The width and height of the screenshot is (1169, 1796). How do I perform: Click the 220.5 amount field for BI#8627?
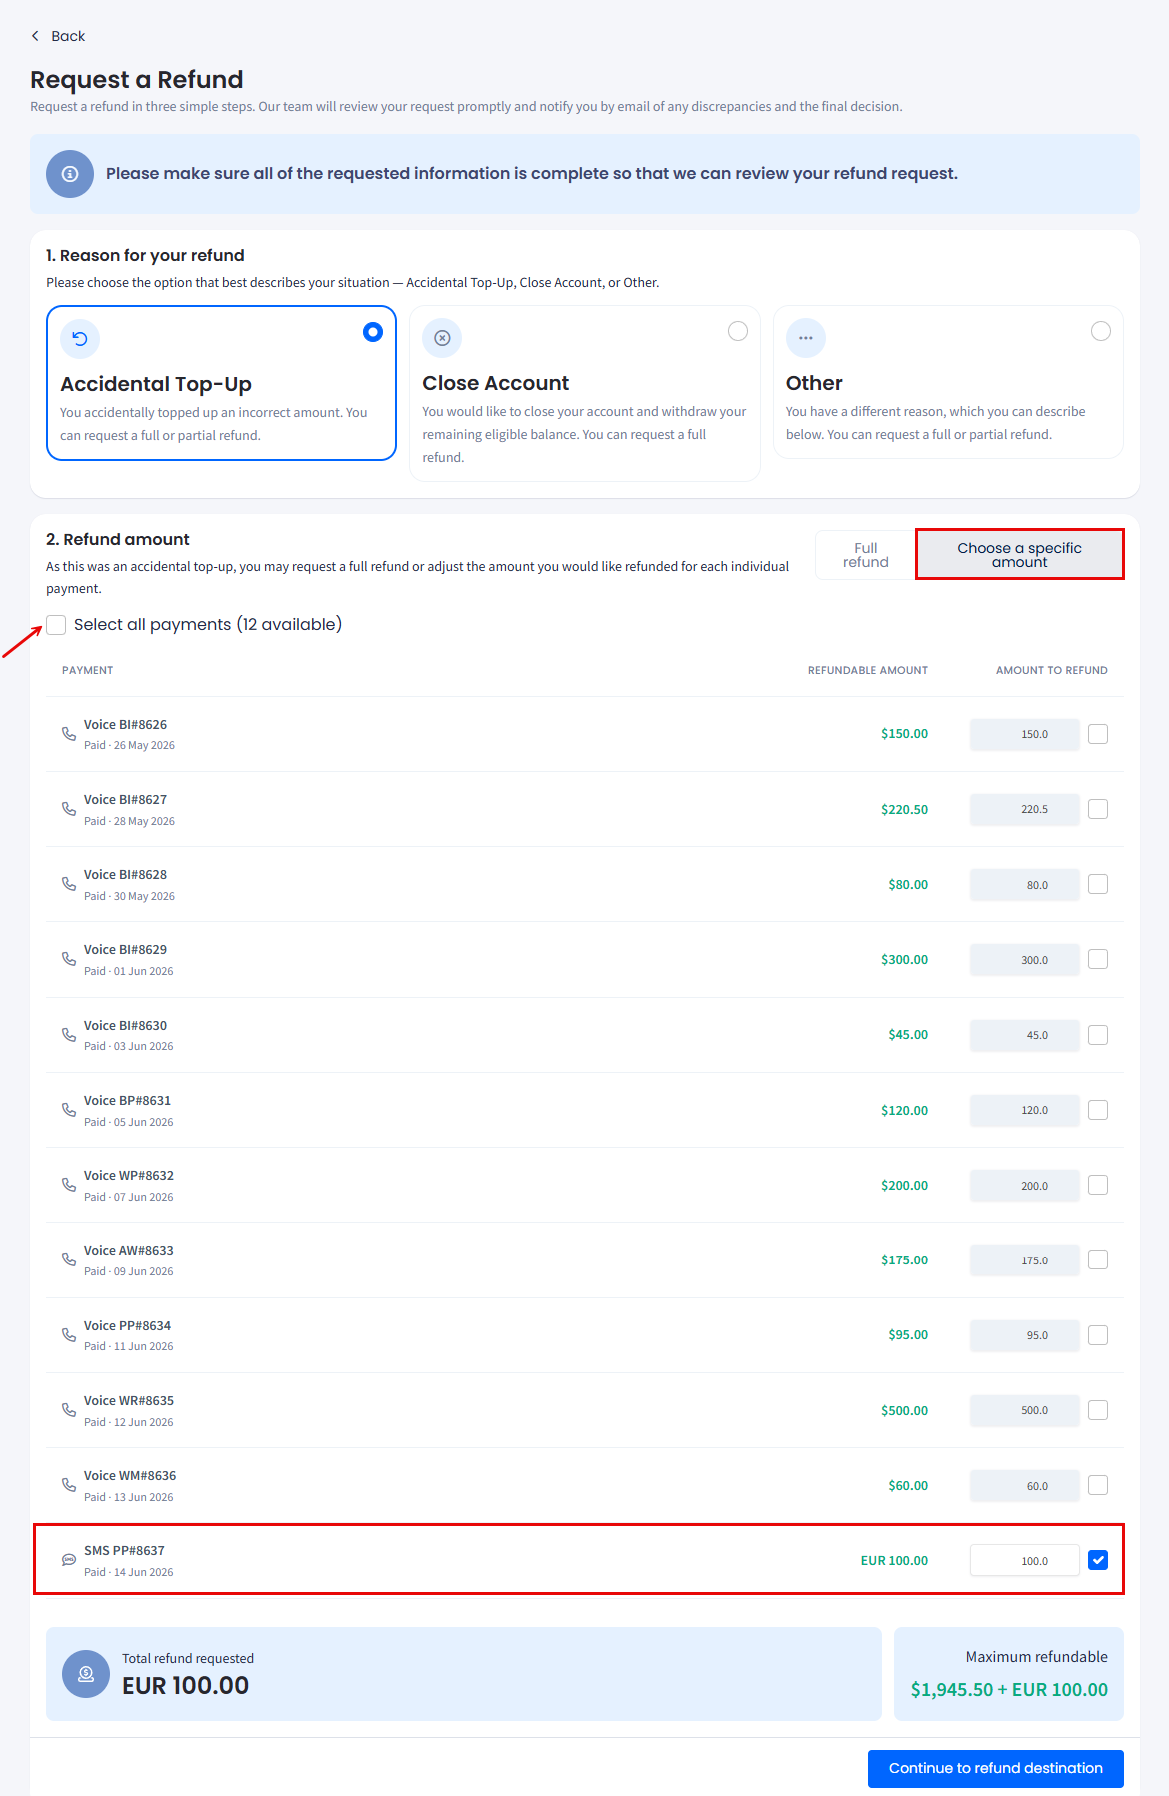tap(1025, 809)
